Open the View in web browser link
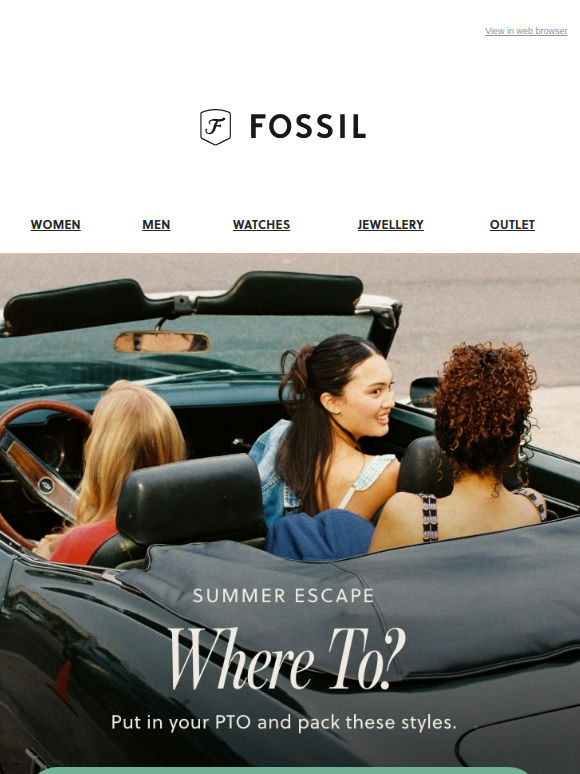The width and height of the screenshot is (580, 774). (x=526, y=31)
